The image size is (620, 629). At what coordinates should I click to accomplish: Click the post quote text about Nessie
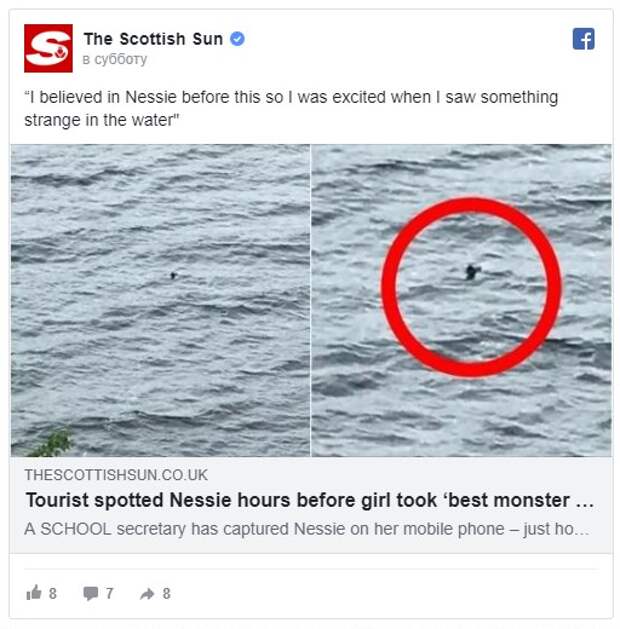(291, 108)
